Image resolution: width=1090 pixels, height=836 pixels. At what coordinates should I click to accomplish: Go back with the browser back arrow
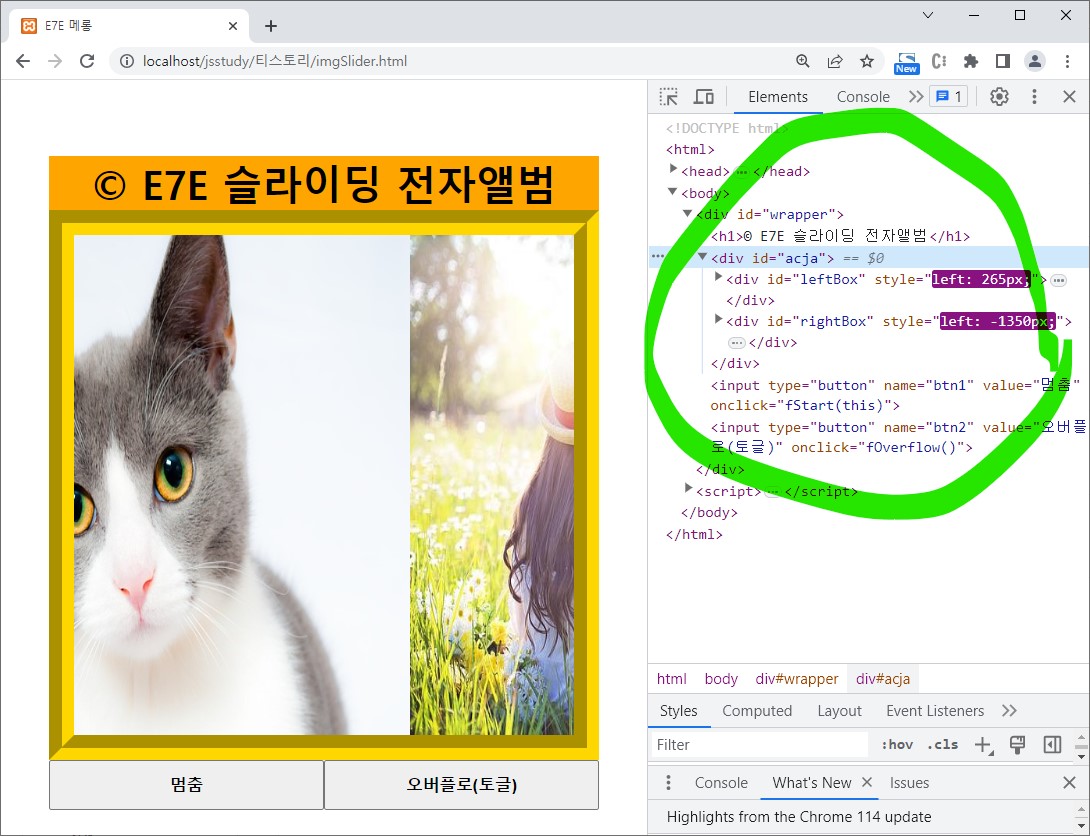point(23,61)
